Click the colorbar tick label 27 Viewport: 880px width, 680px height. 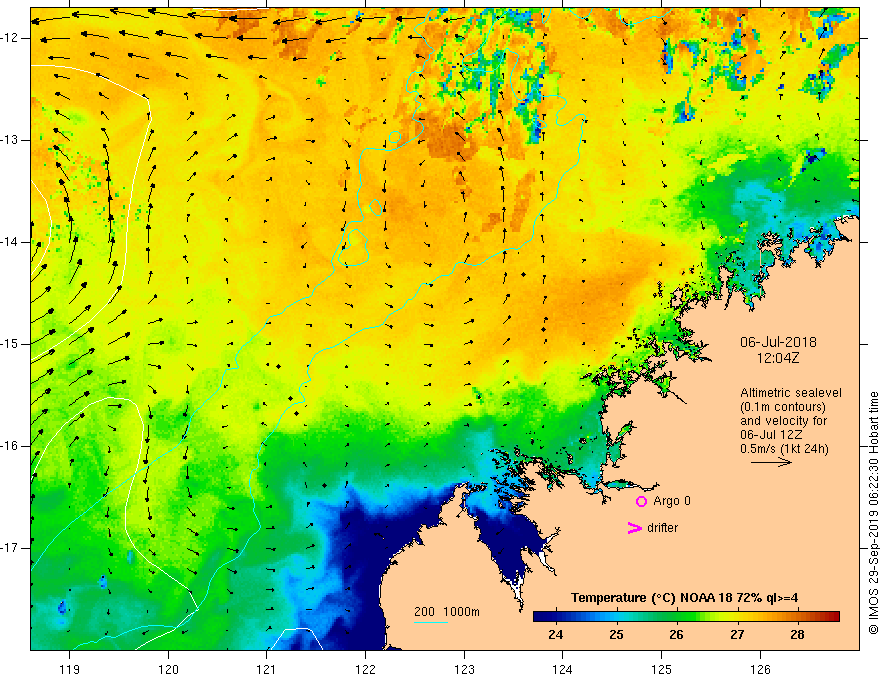(x=737, y=635)
